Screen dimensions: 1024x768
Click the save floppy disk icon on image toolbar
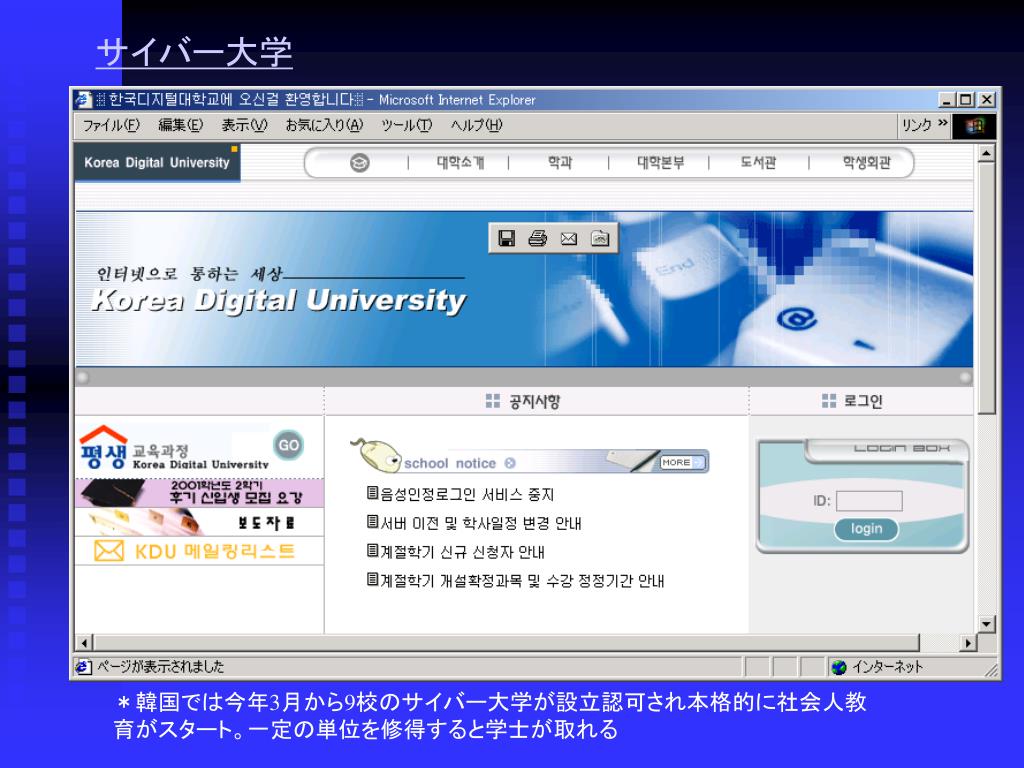(506, 238)
